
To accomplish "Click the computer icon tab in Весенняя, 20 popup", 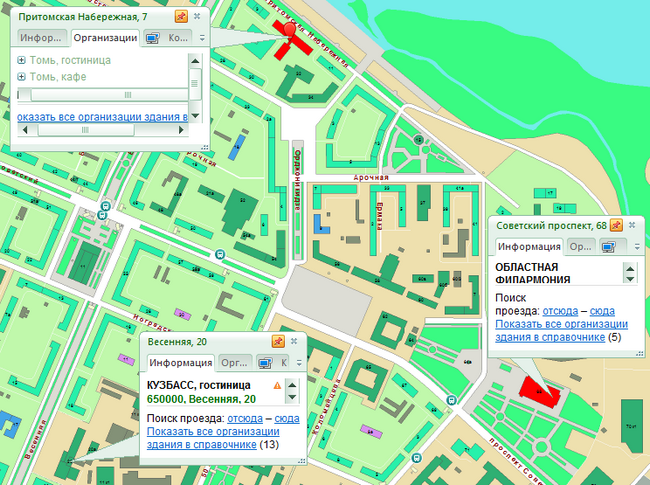I will pyautogui.click(x=265, y=363).
